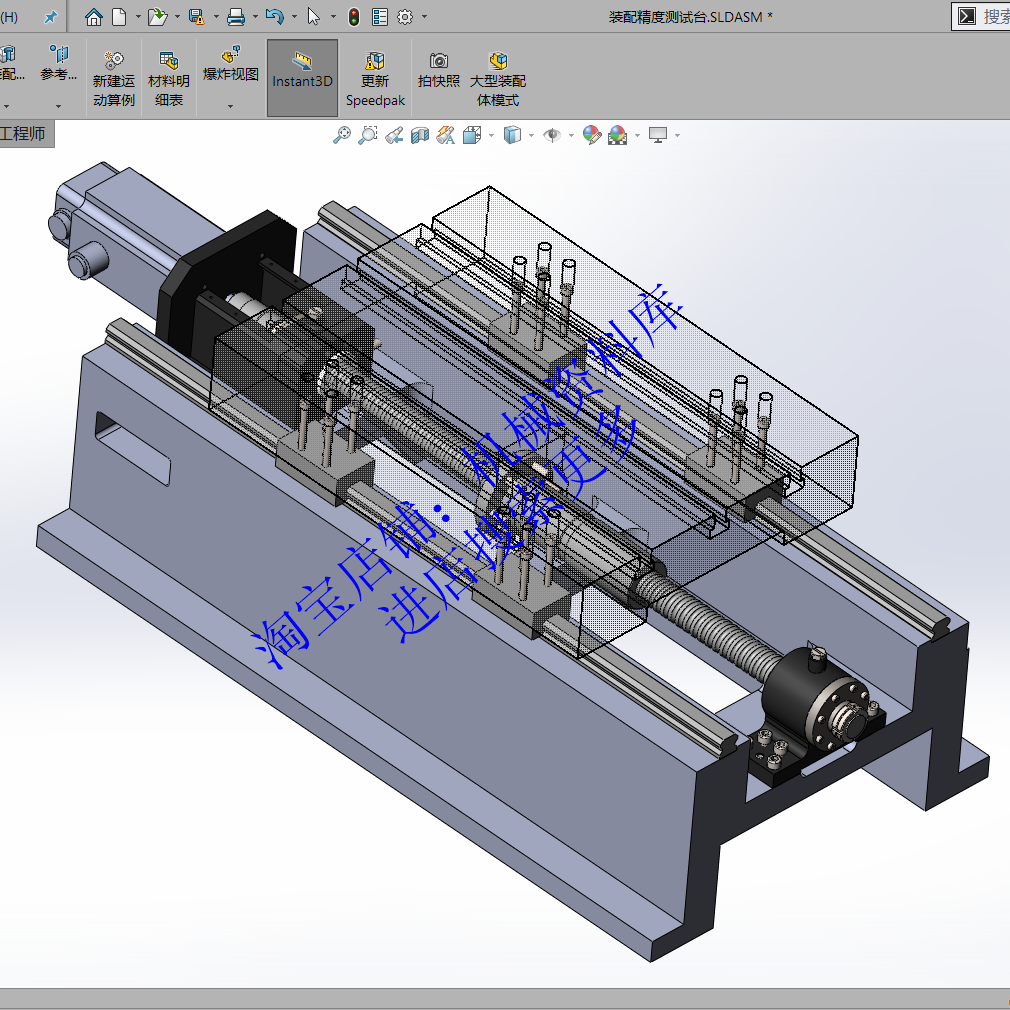Print the current document

pyautogui.click(x=236, y=17)
